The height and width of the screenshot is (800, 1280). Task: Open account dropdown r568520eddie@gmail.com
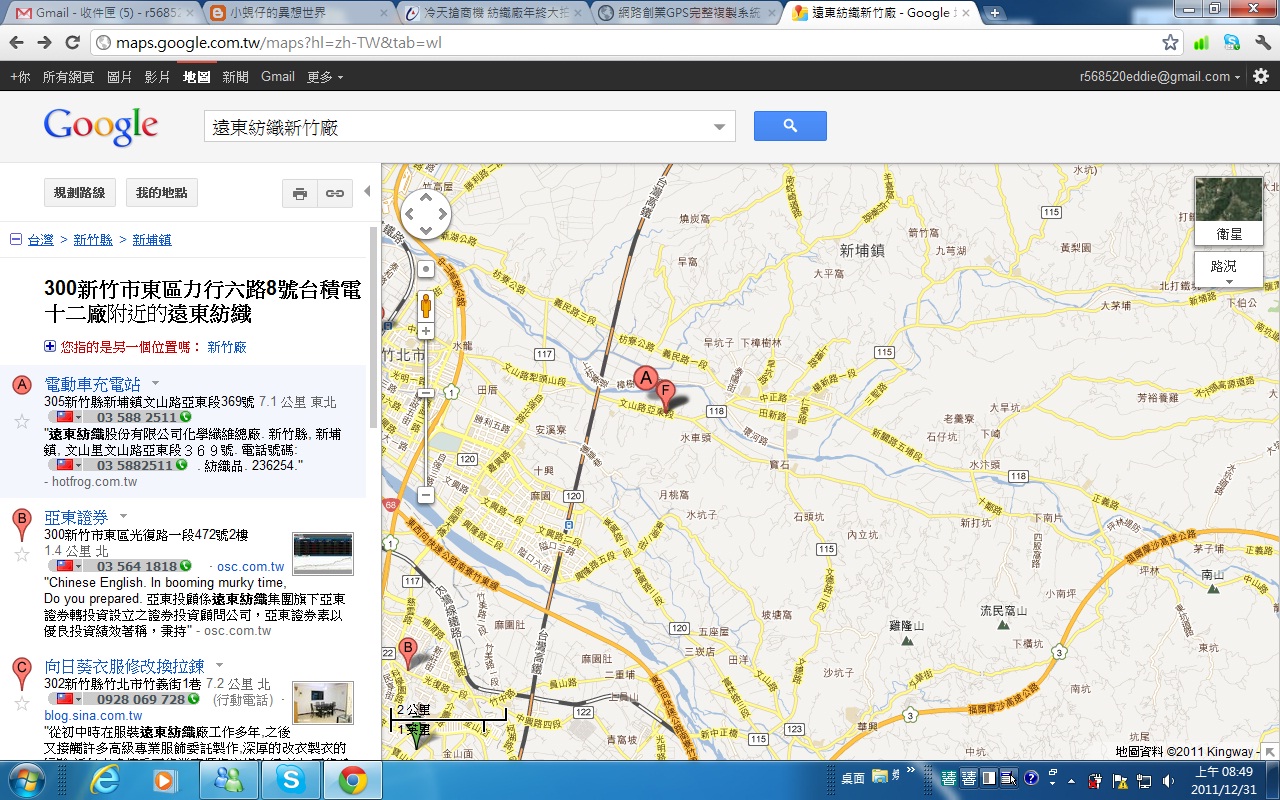[1160, 77]
